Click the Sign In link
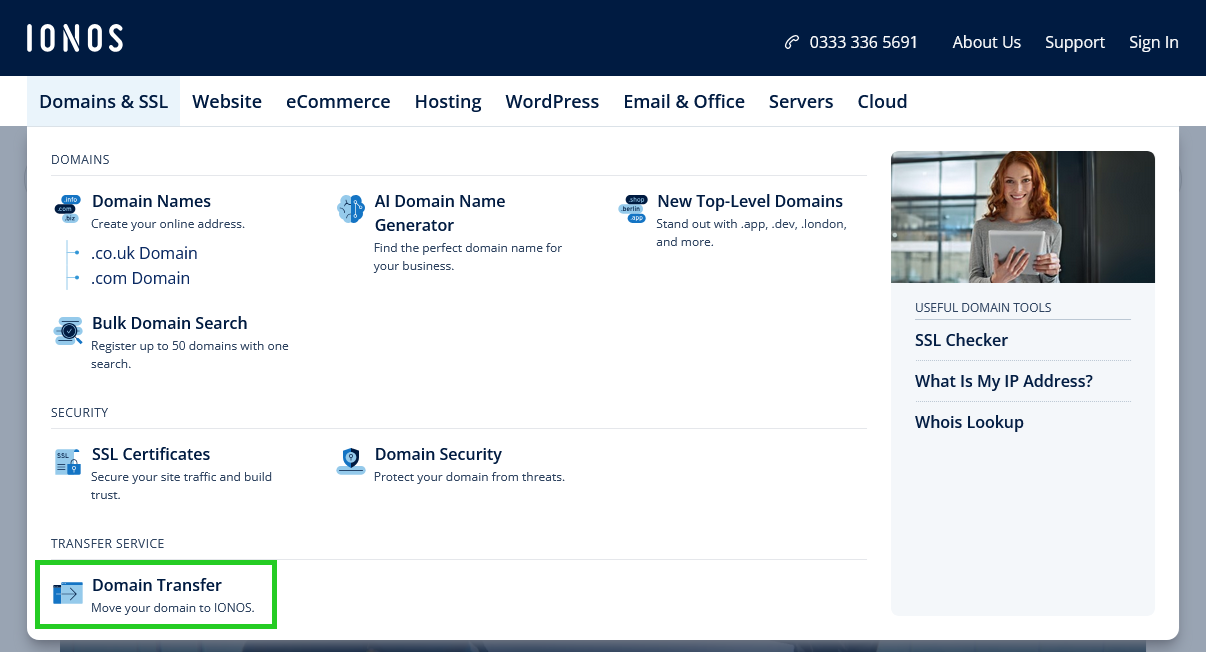The height and width of the screenshot is (652, 1206). tap(1153, 42)
